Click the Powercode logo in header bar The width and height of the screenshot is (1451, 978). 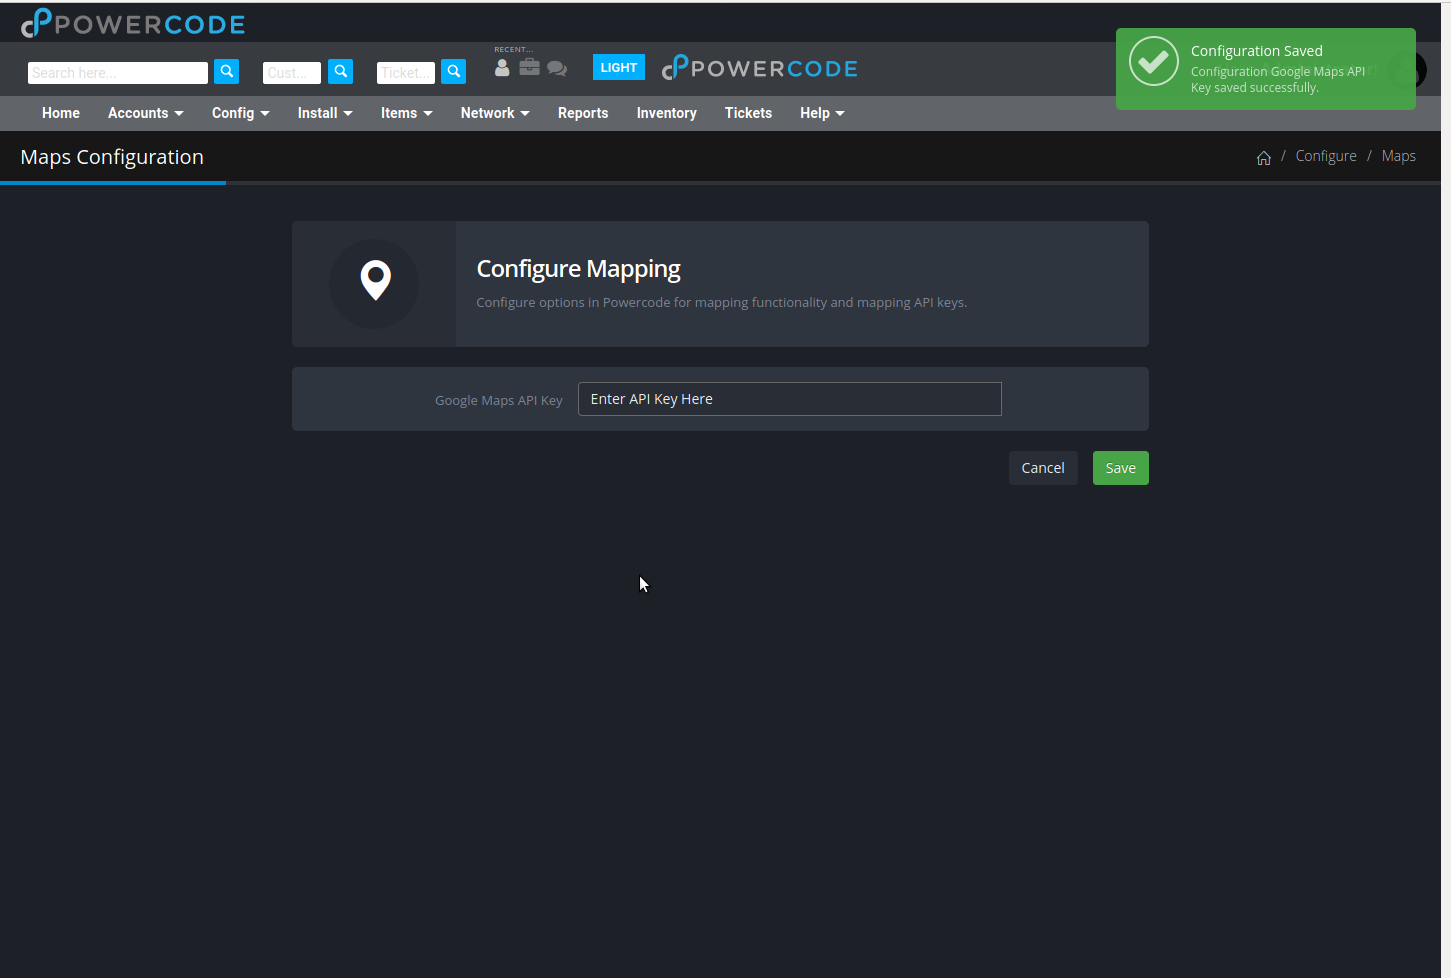point(760,68)
